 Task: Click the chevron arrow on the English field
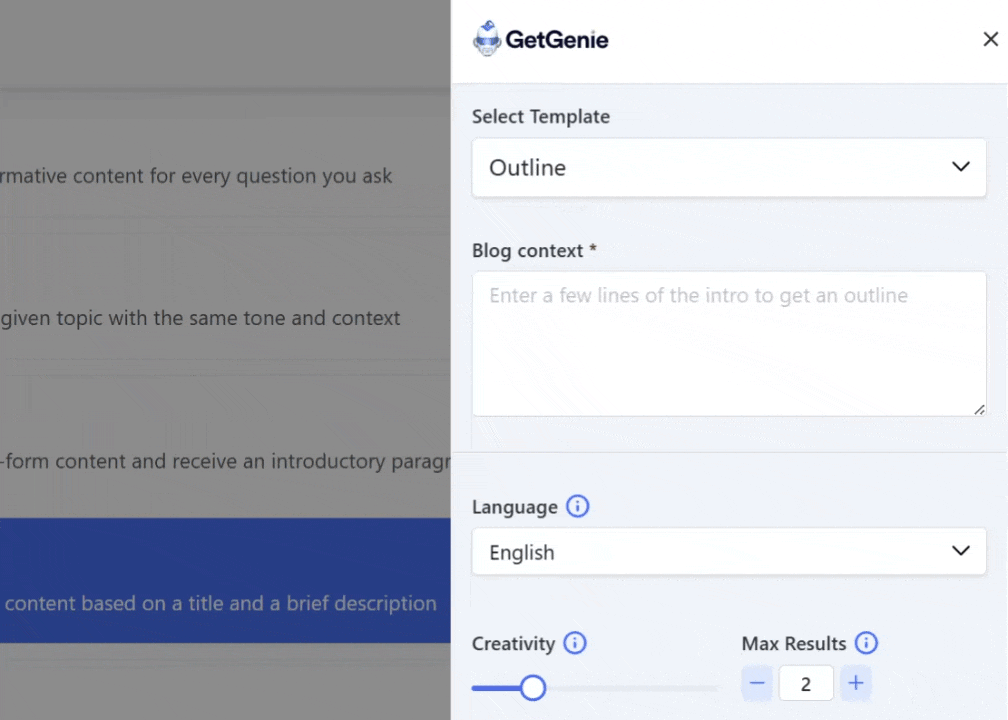click(961, 551)
